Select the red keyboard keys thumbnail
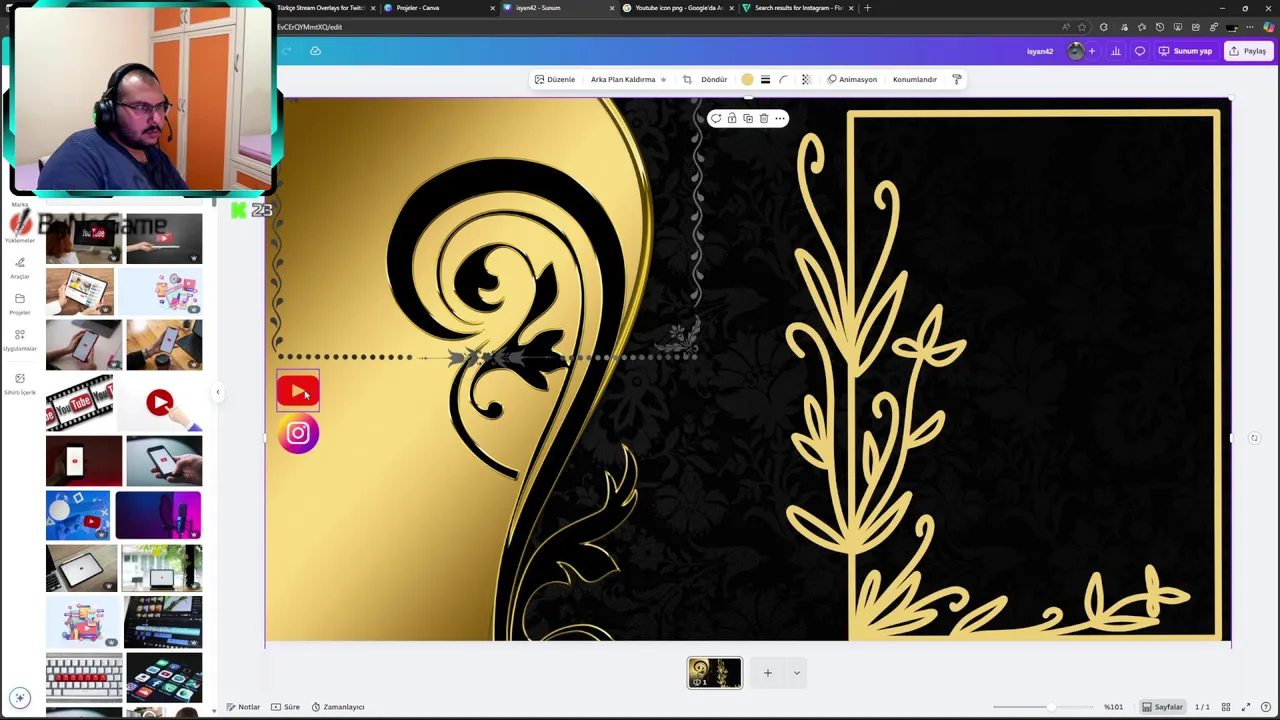This screenshot has width=1280, height=720. (x=84, y=677)
